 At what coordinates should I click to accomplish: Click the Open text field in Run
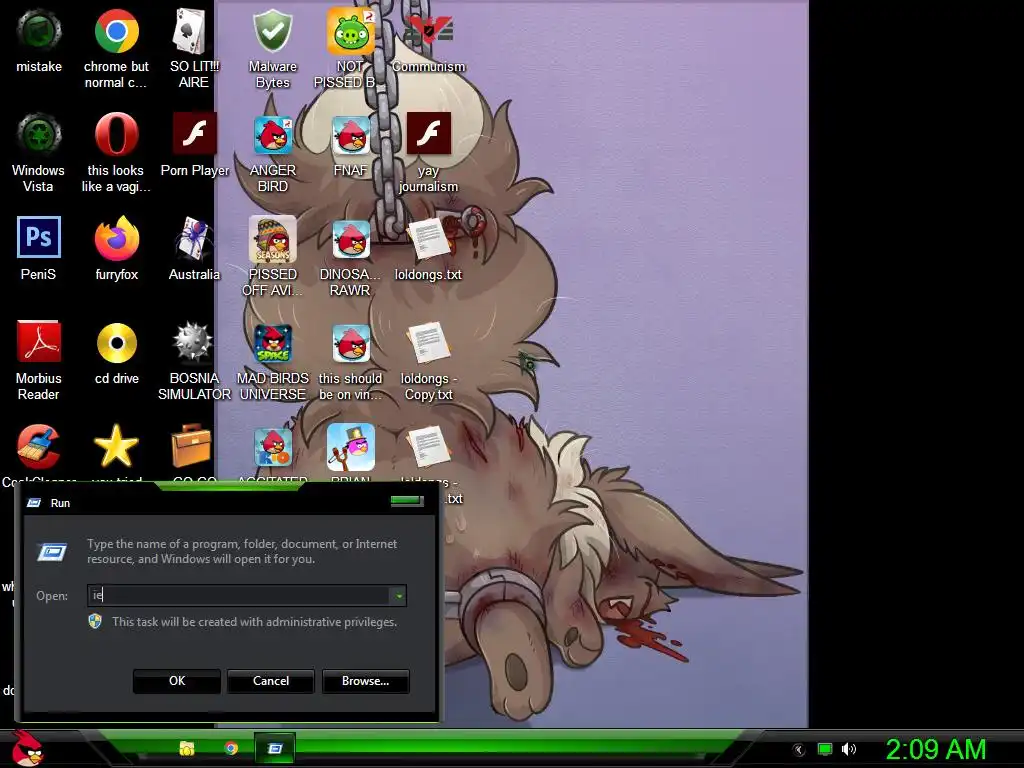tap(239, 595)
